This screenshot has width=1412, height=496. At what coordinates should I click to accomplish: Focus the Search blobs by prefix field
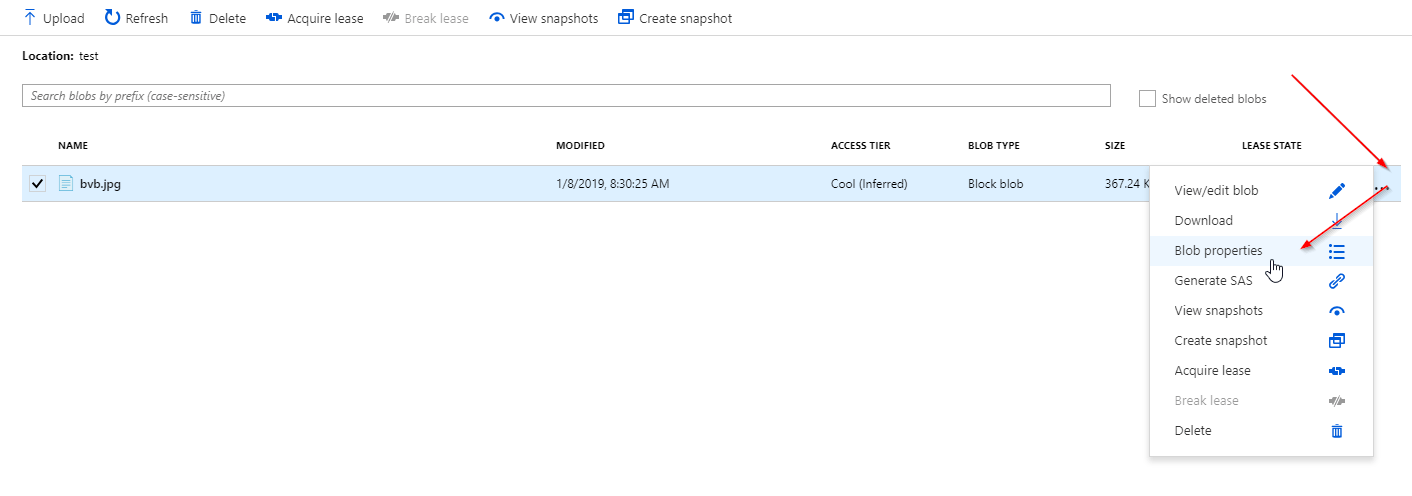pyautogui.click(x=565, y=96)
